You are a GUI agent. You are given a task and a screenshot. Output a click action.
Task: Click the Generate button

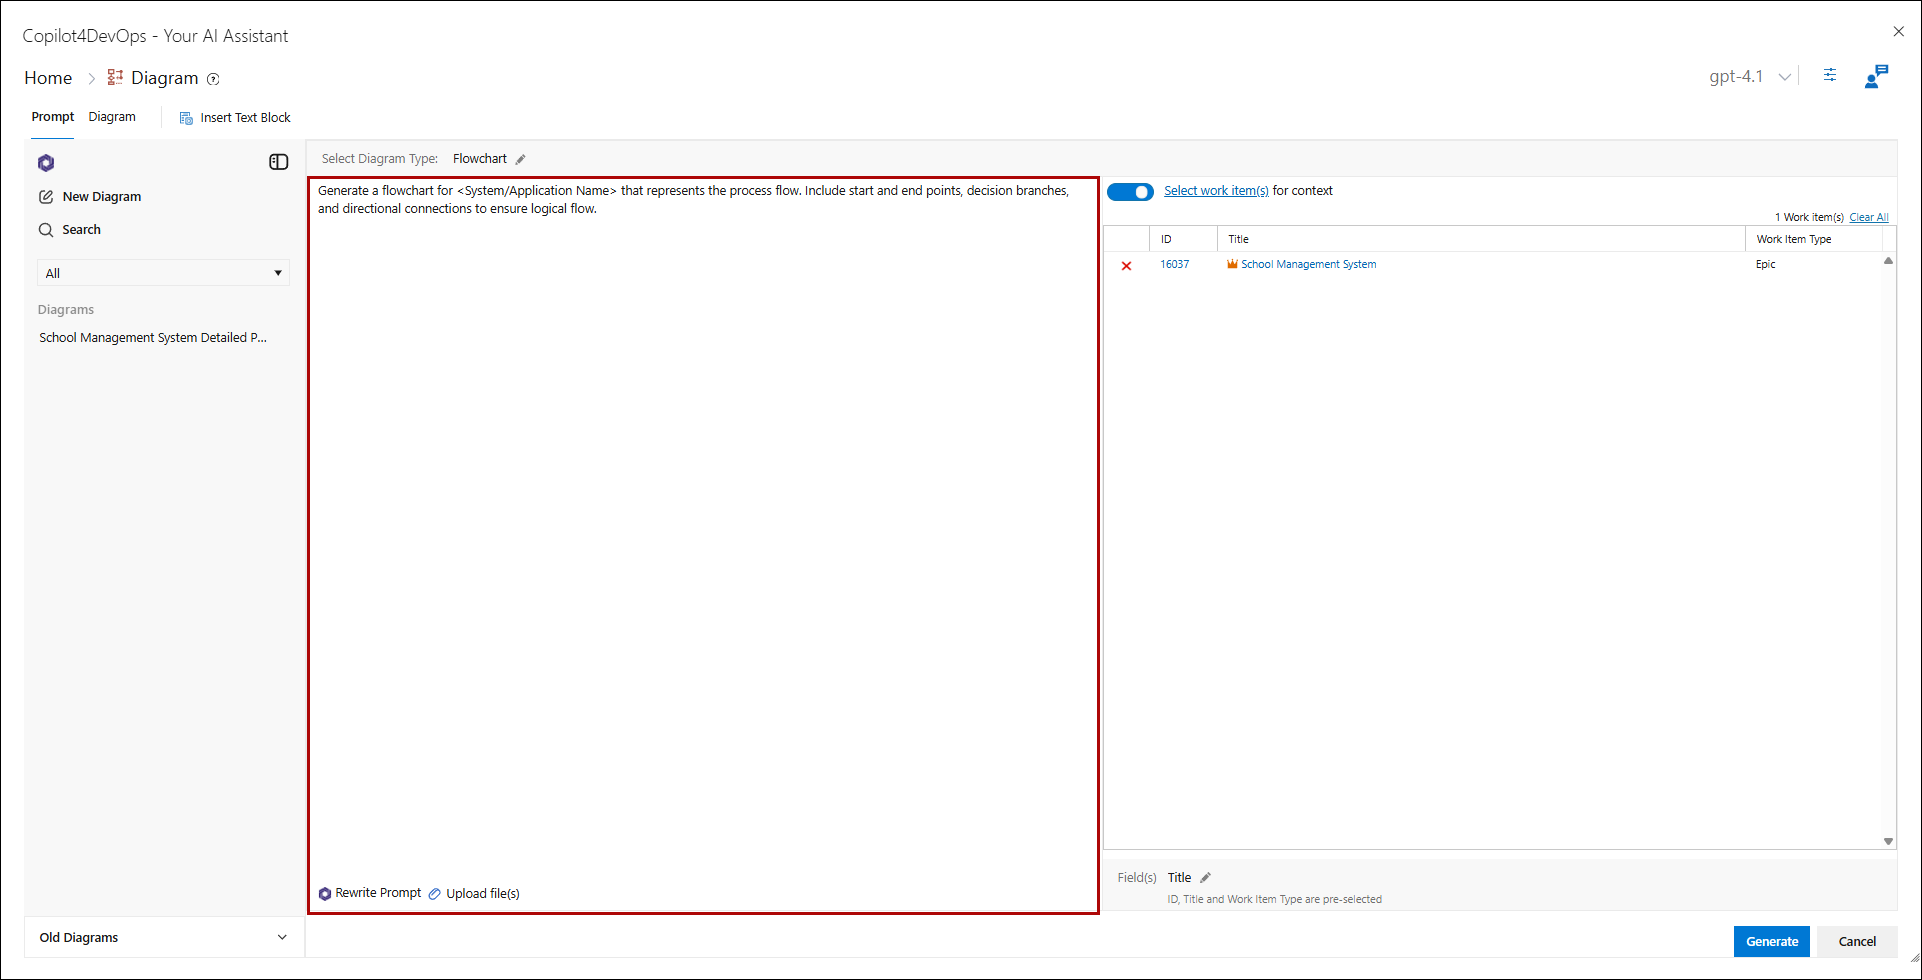click(1771, 941)
